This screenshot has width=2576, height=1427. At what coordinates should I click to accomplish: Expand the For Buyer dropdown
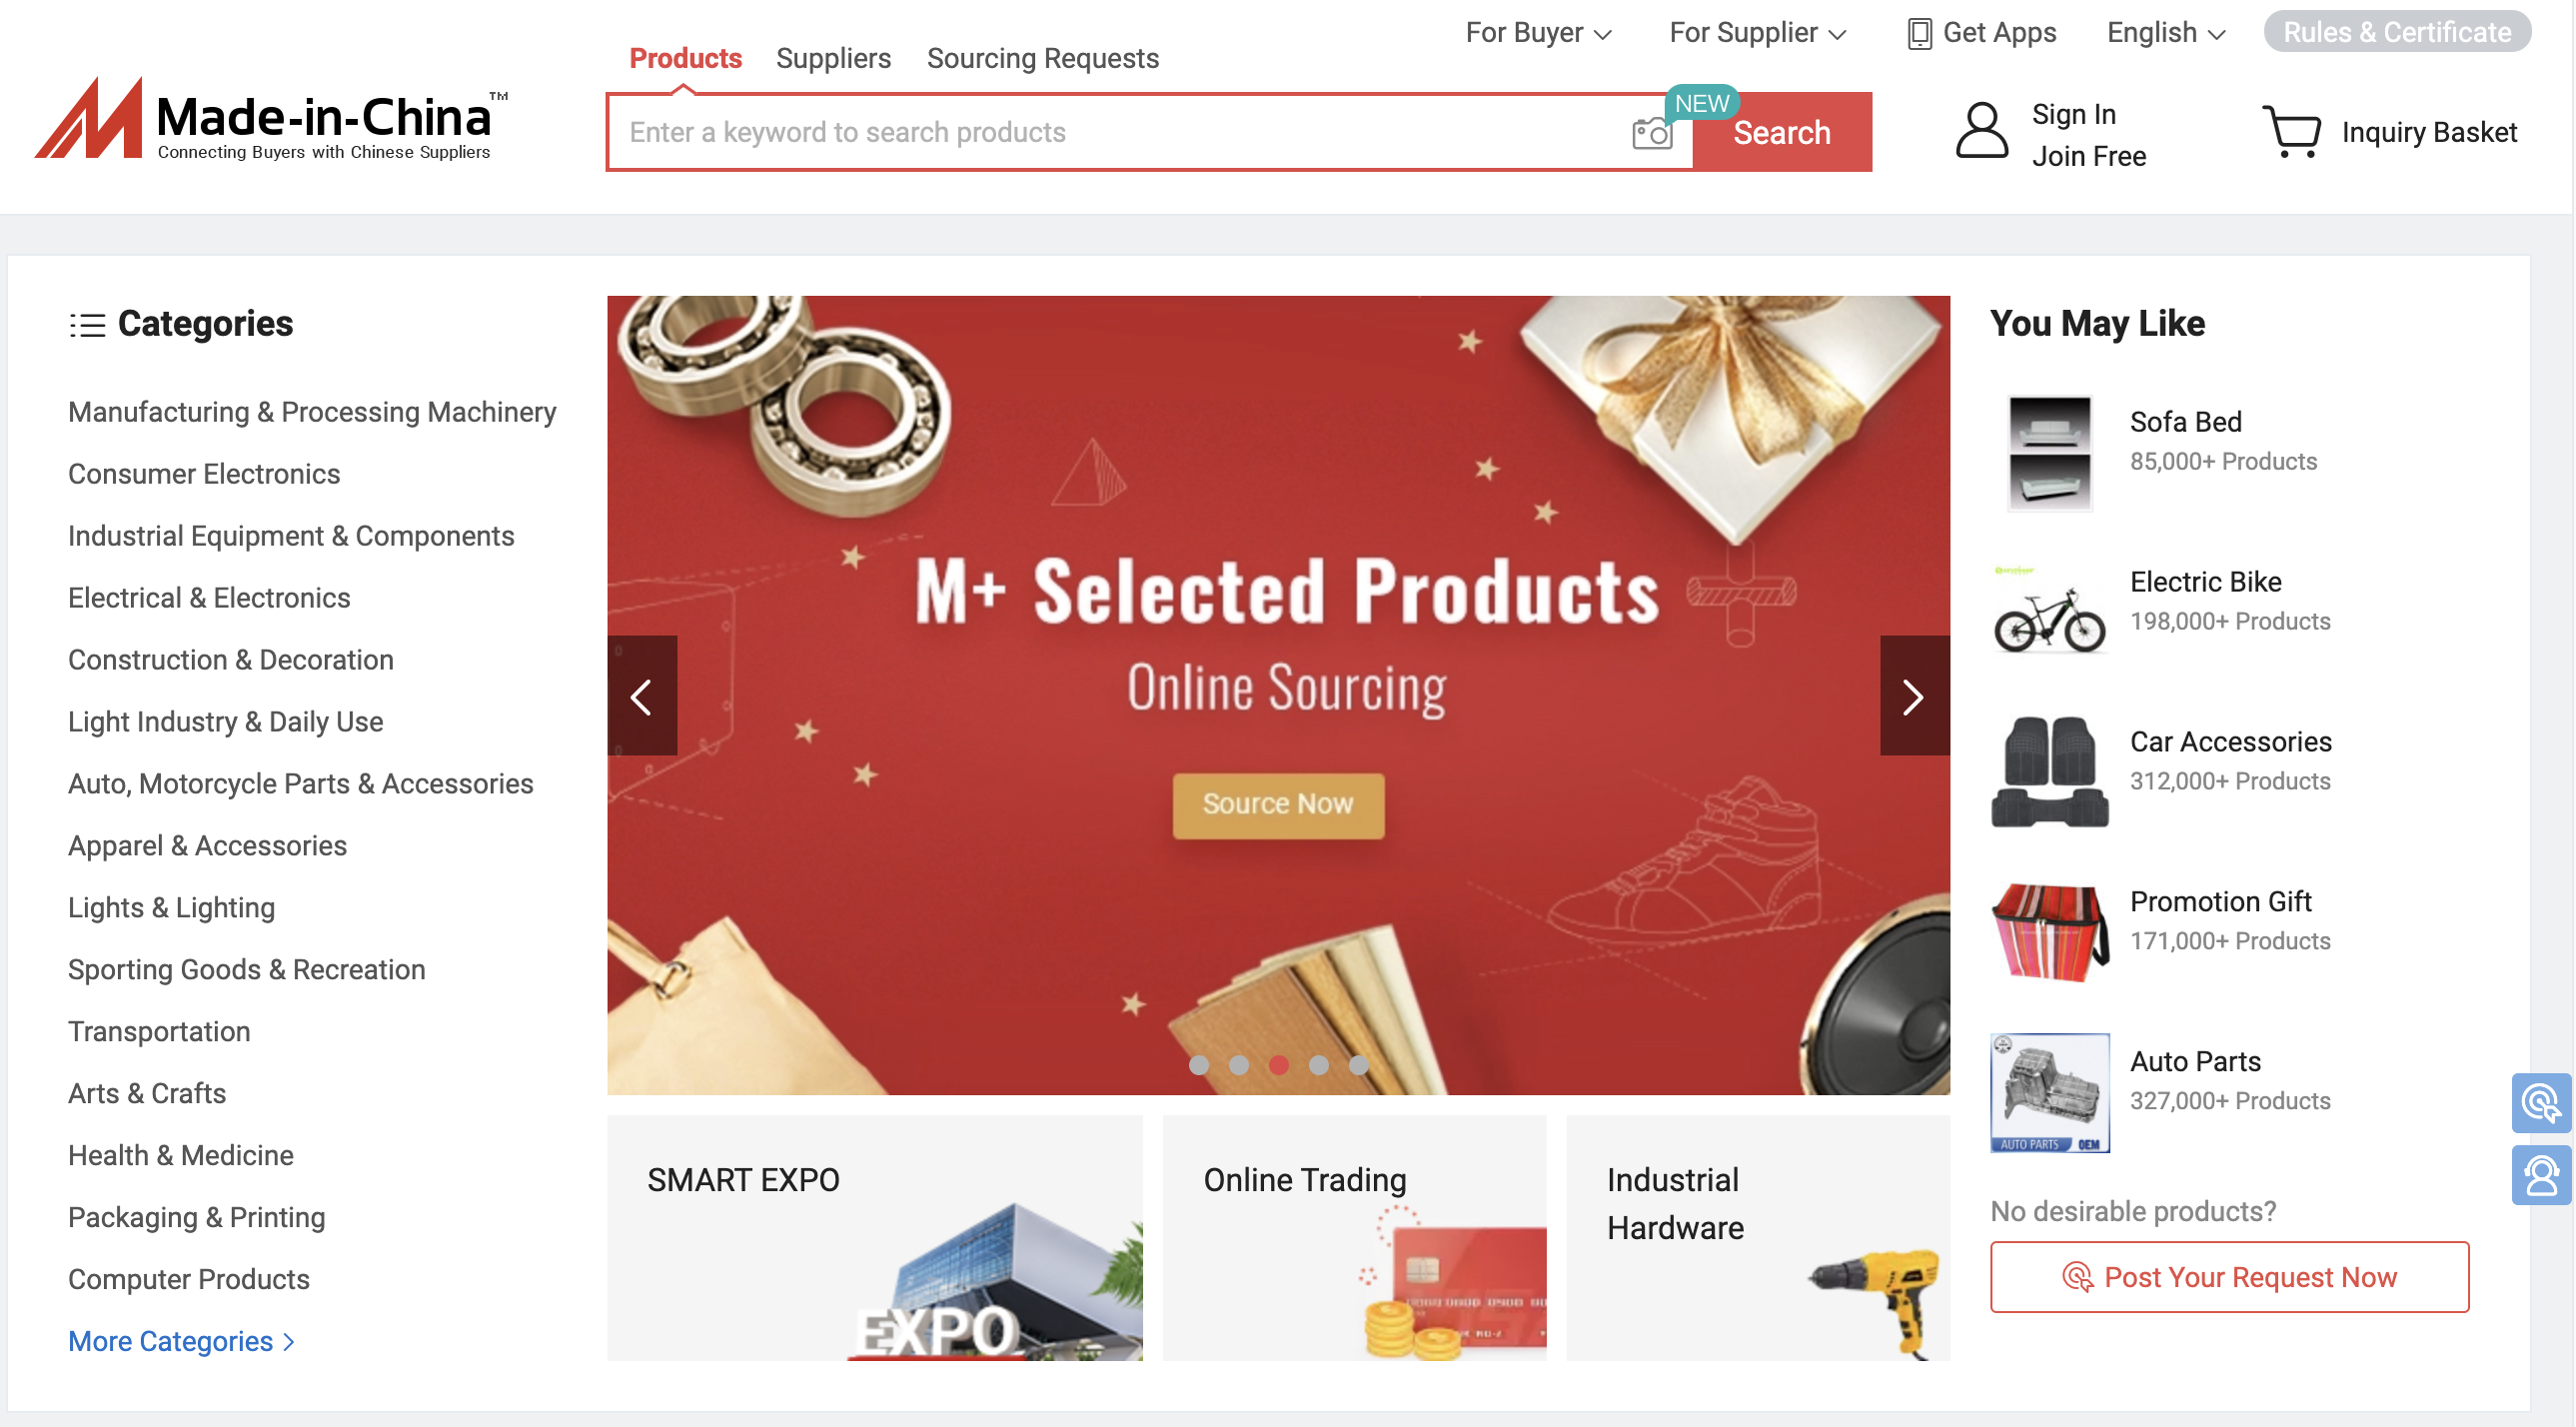1538,33
